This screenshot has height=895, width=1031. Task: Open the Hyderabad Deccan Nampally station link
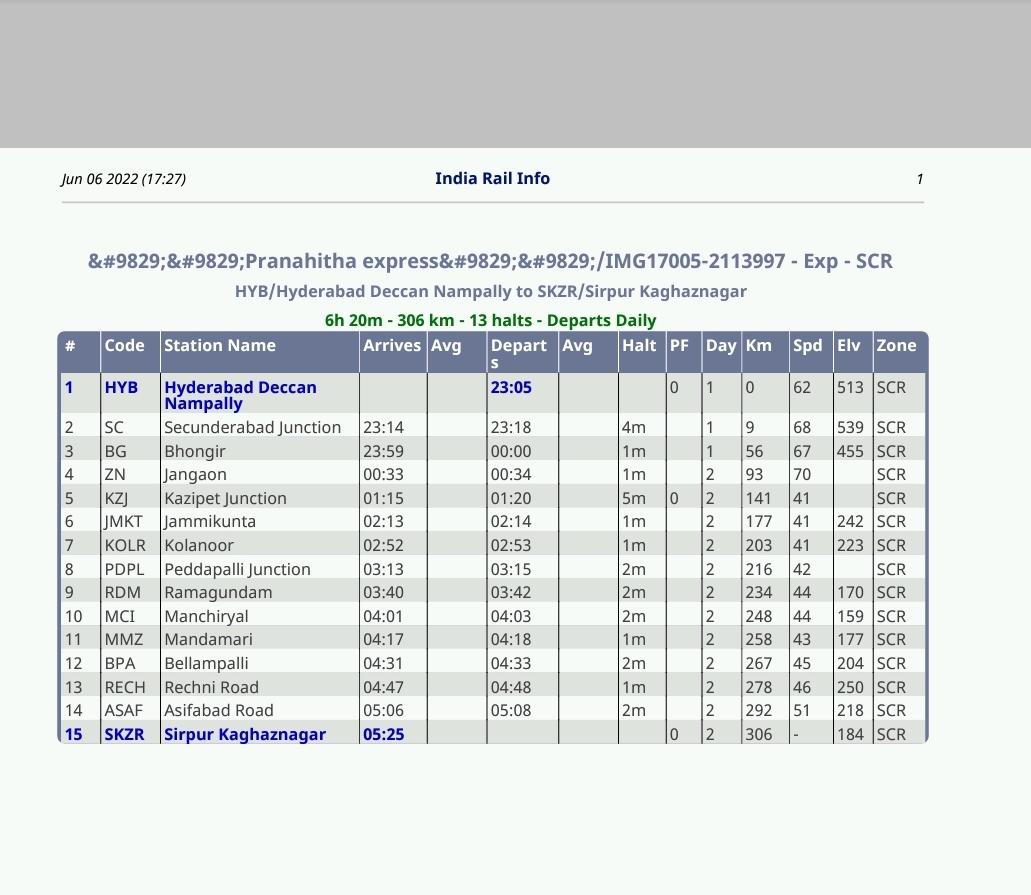[240, 395]
